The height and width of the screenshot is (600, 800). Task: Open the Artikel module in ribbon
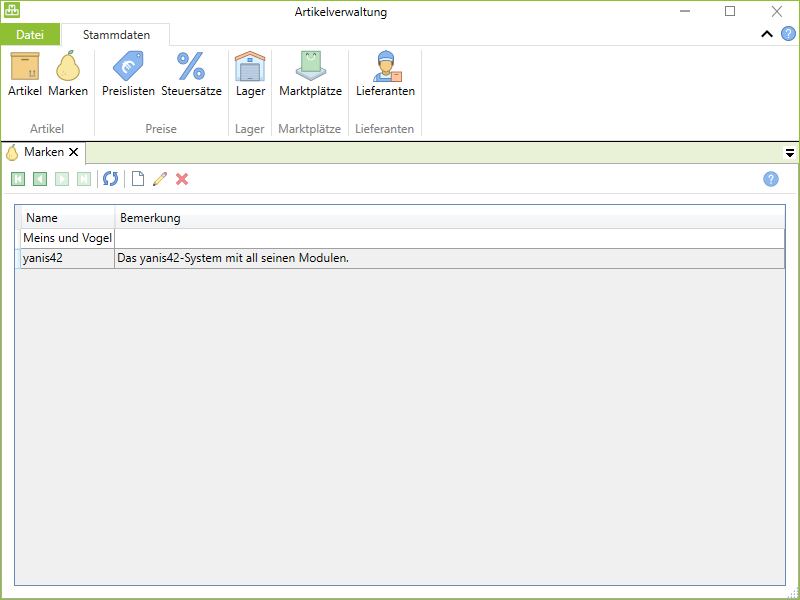coord(25,75)
